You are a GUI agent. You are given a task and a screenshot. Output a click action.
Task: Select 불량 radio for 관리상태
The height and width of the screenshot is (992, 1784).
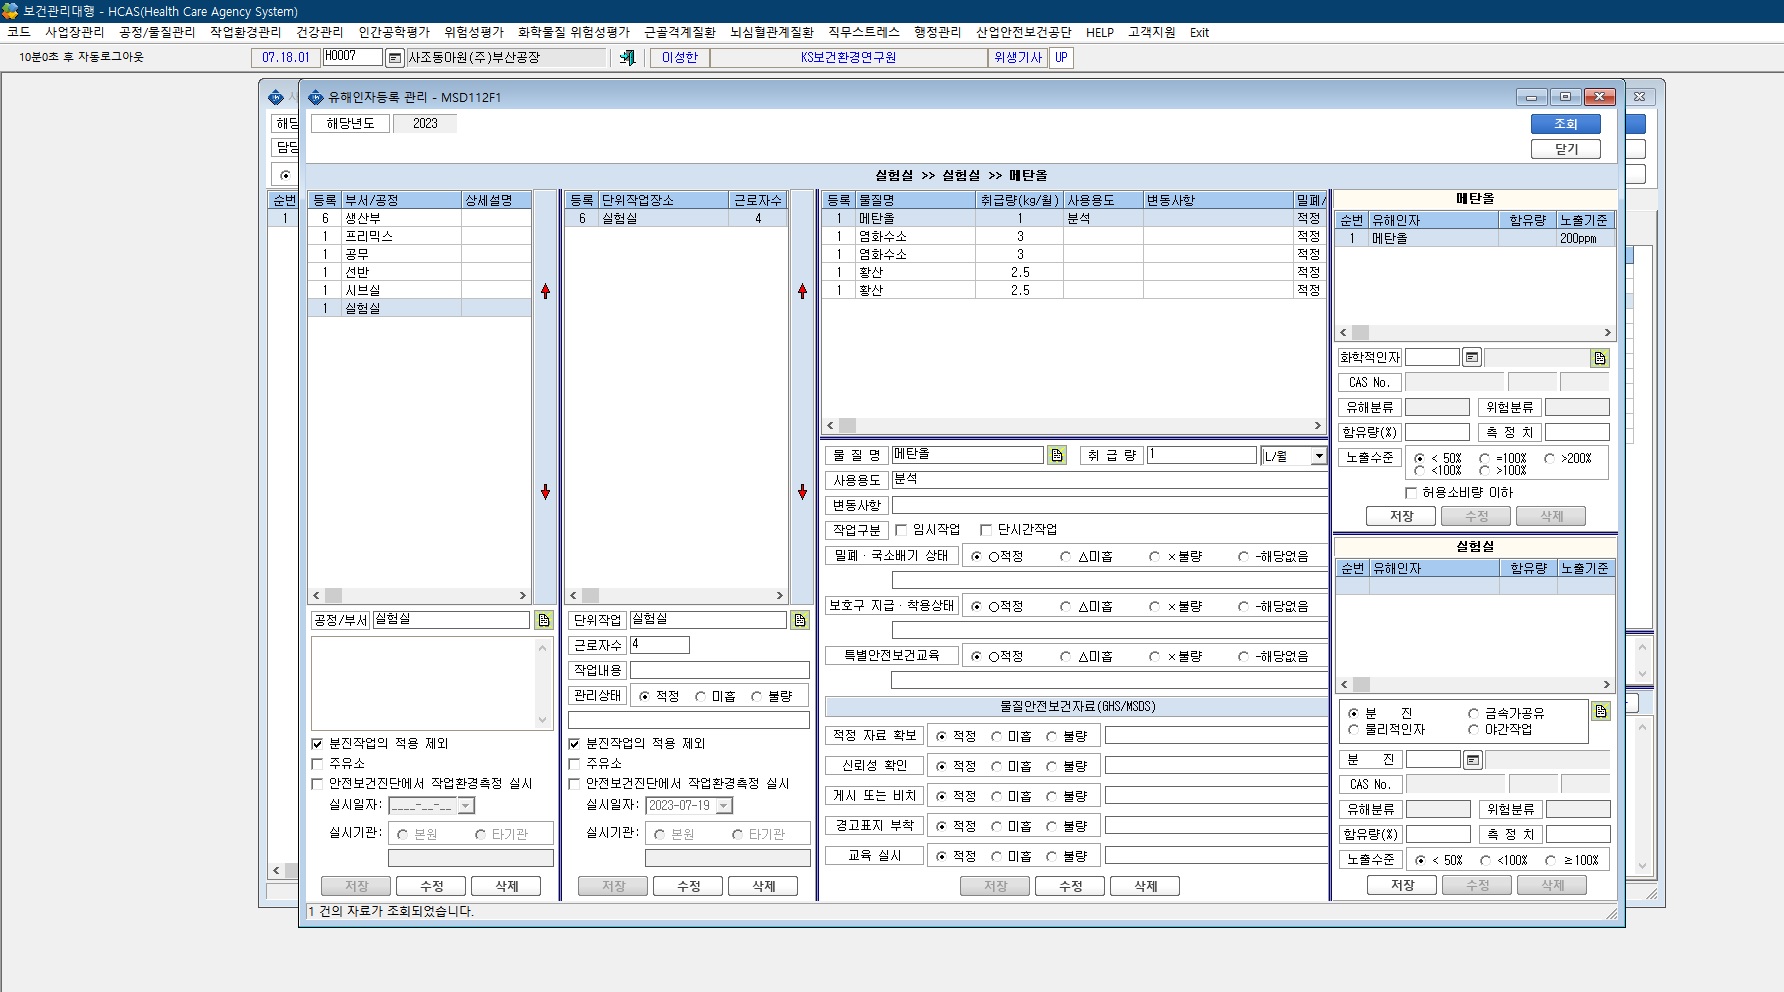coord(757,696)
